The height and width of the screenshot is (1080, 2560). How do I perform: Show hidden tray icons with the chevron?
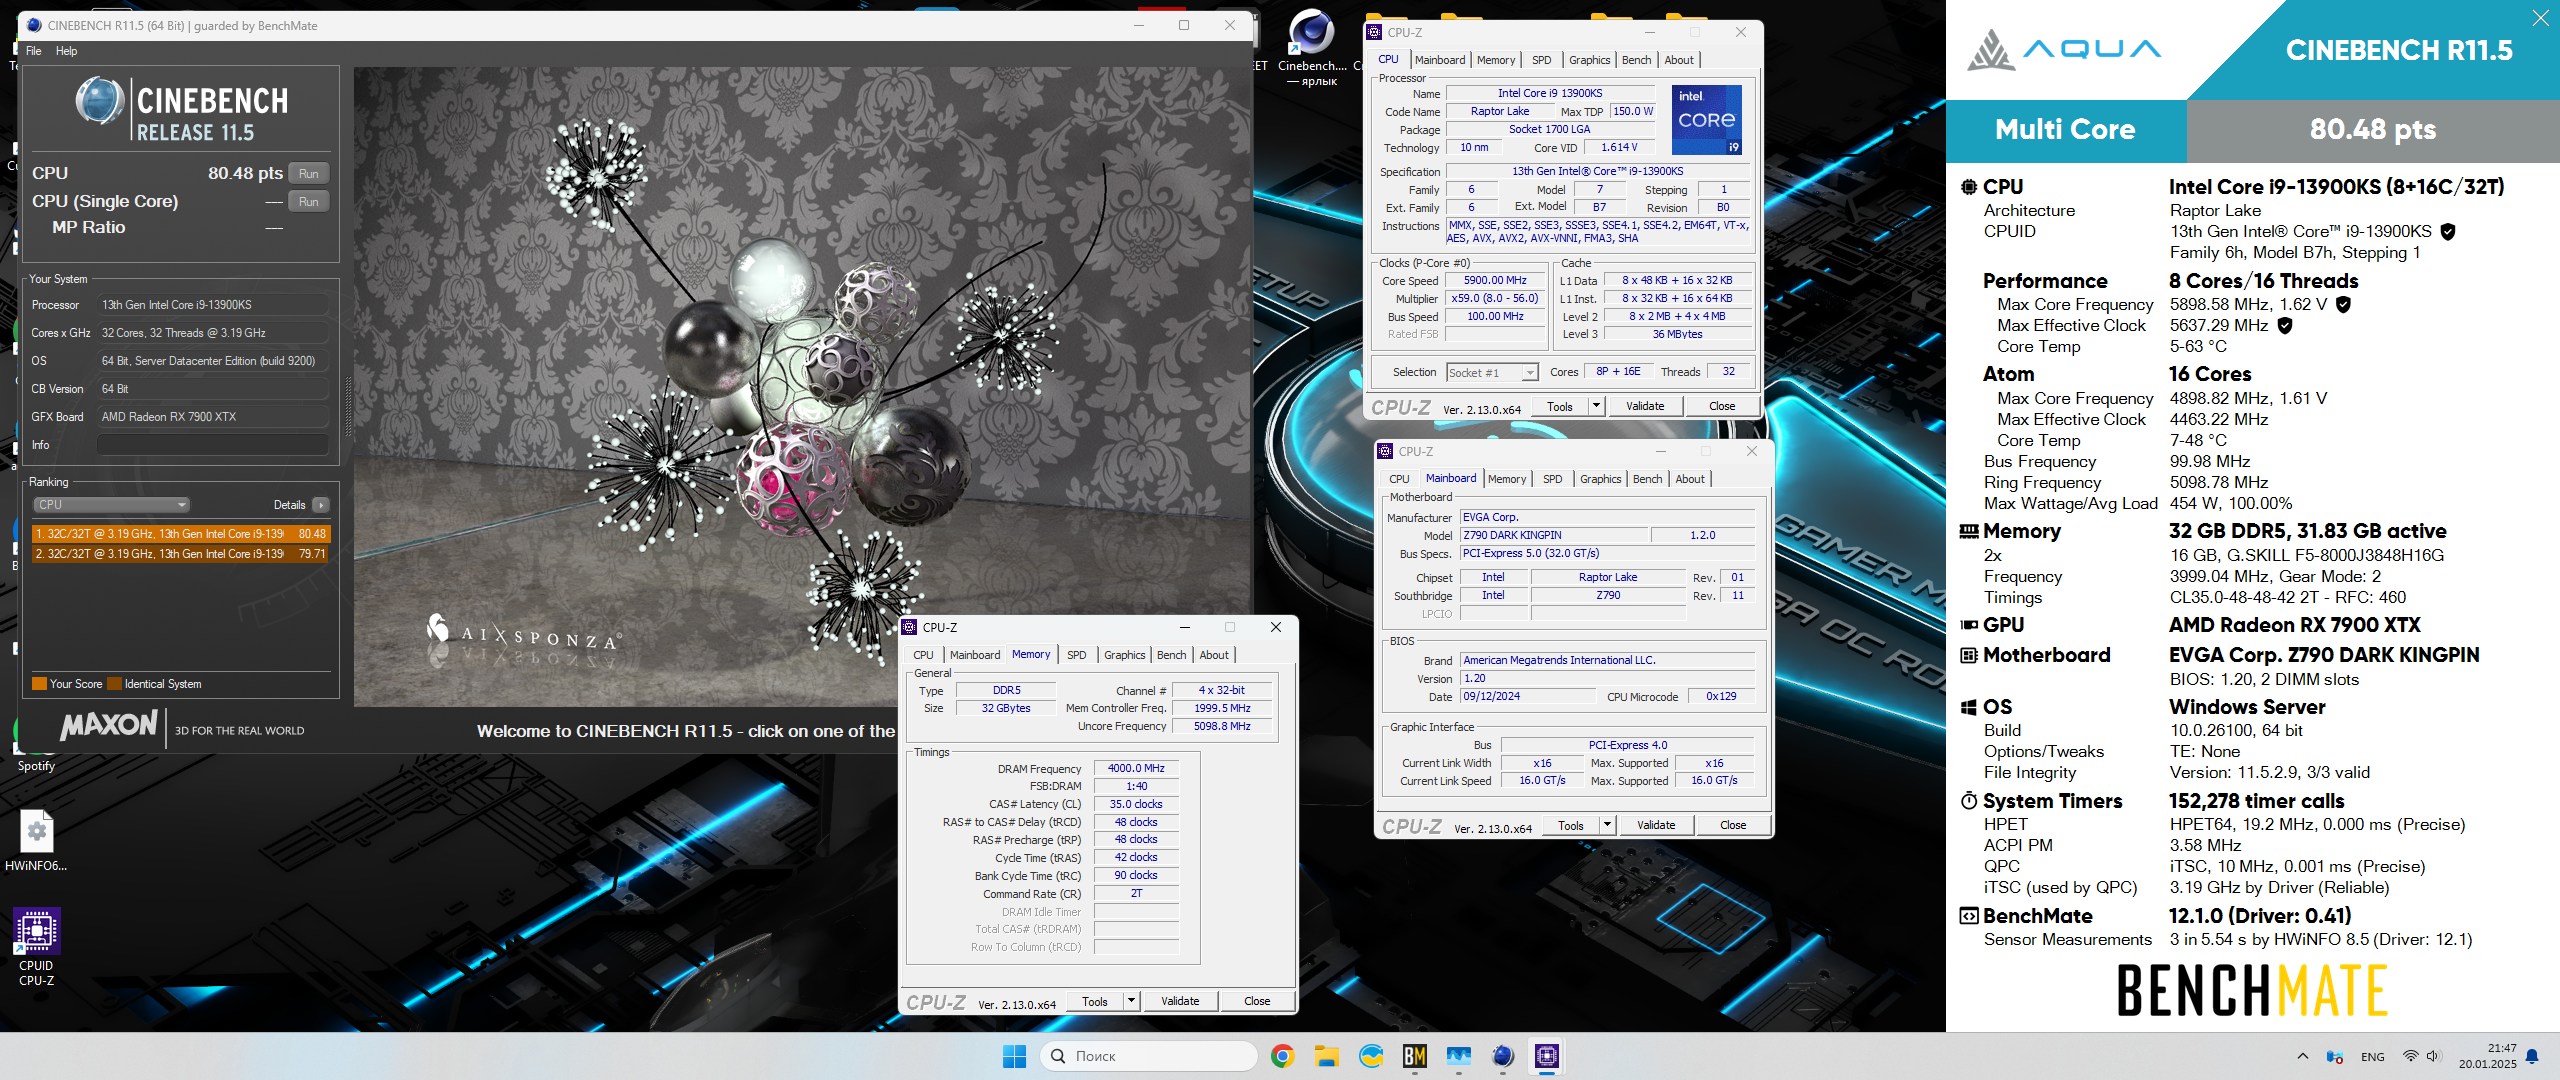pyautogui.click(x=2303, y=1056)
